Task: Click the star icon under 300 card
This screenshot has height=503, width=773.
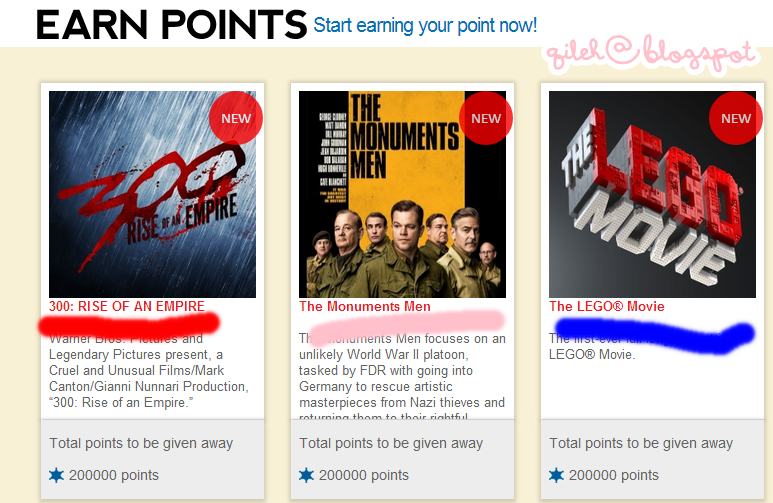Action: coord(57,475)
